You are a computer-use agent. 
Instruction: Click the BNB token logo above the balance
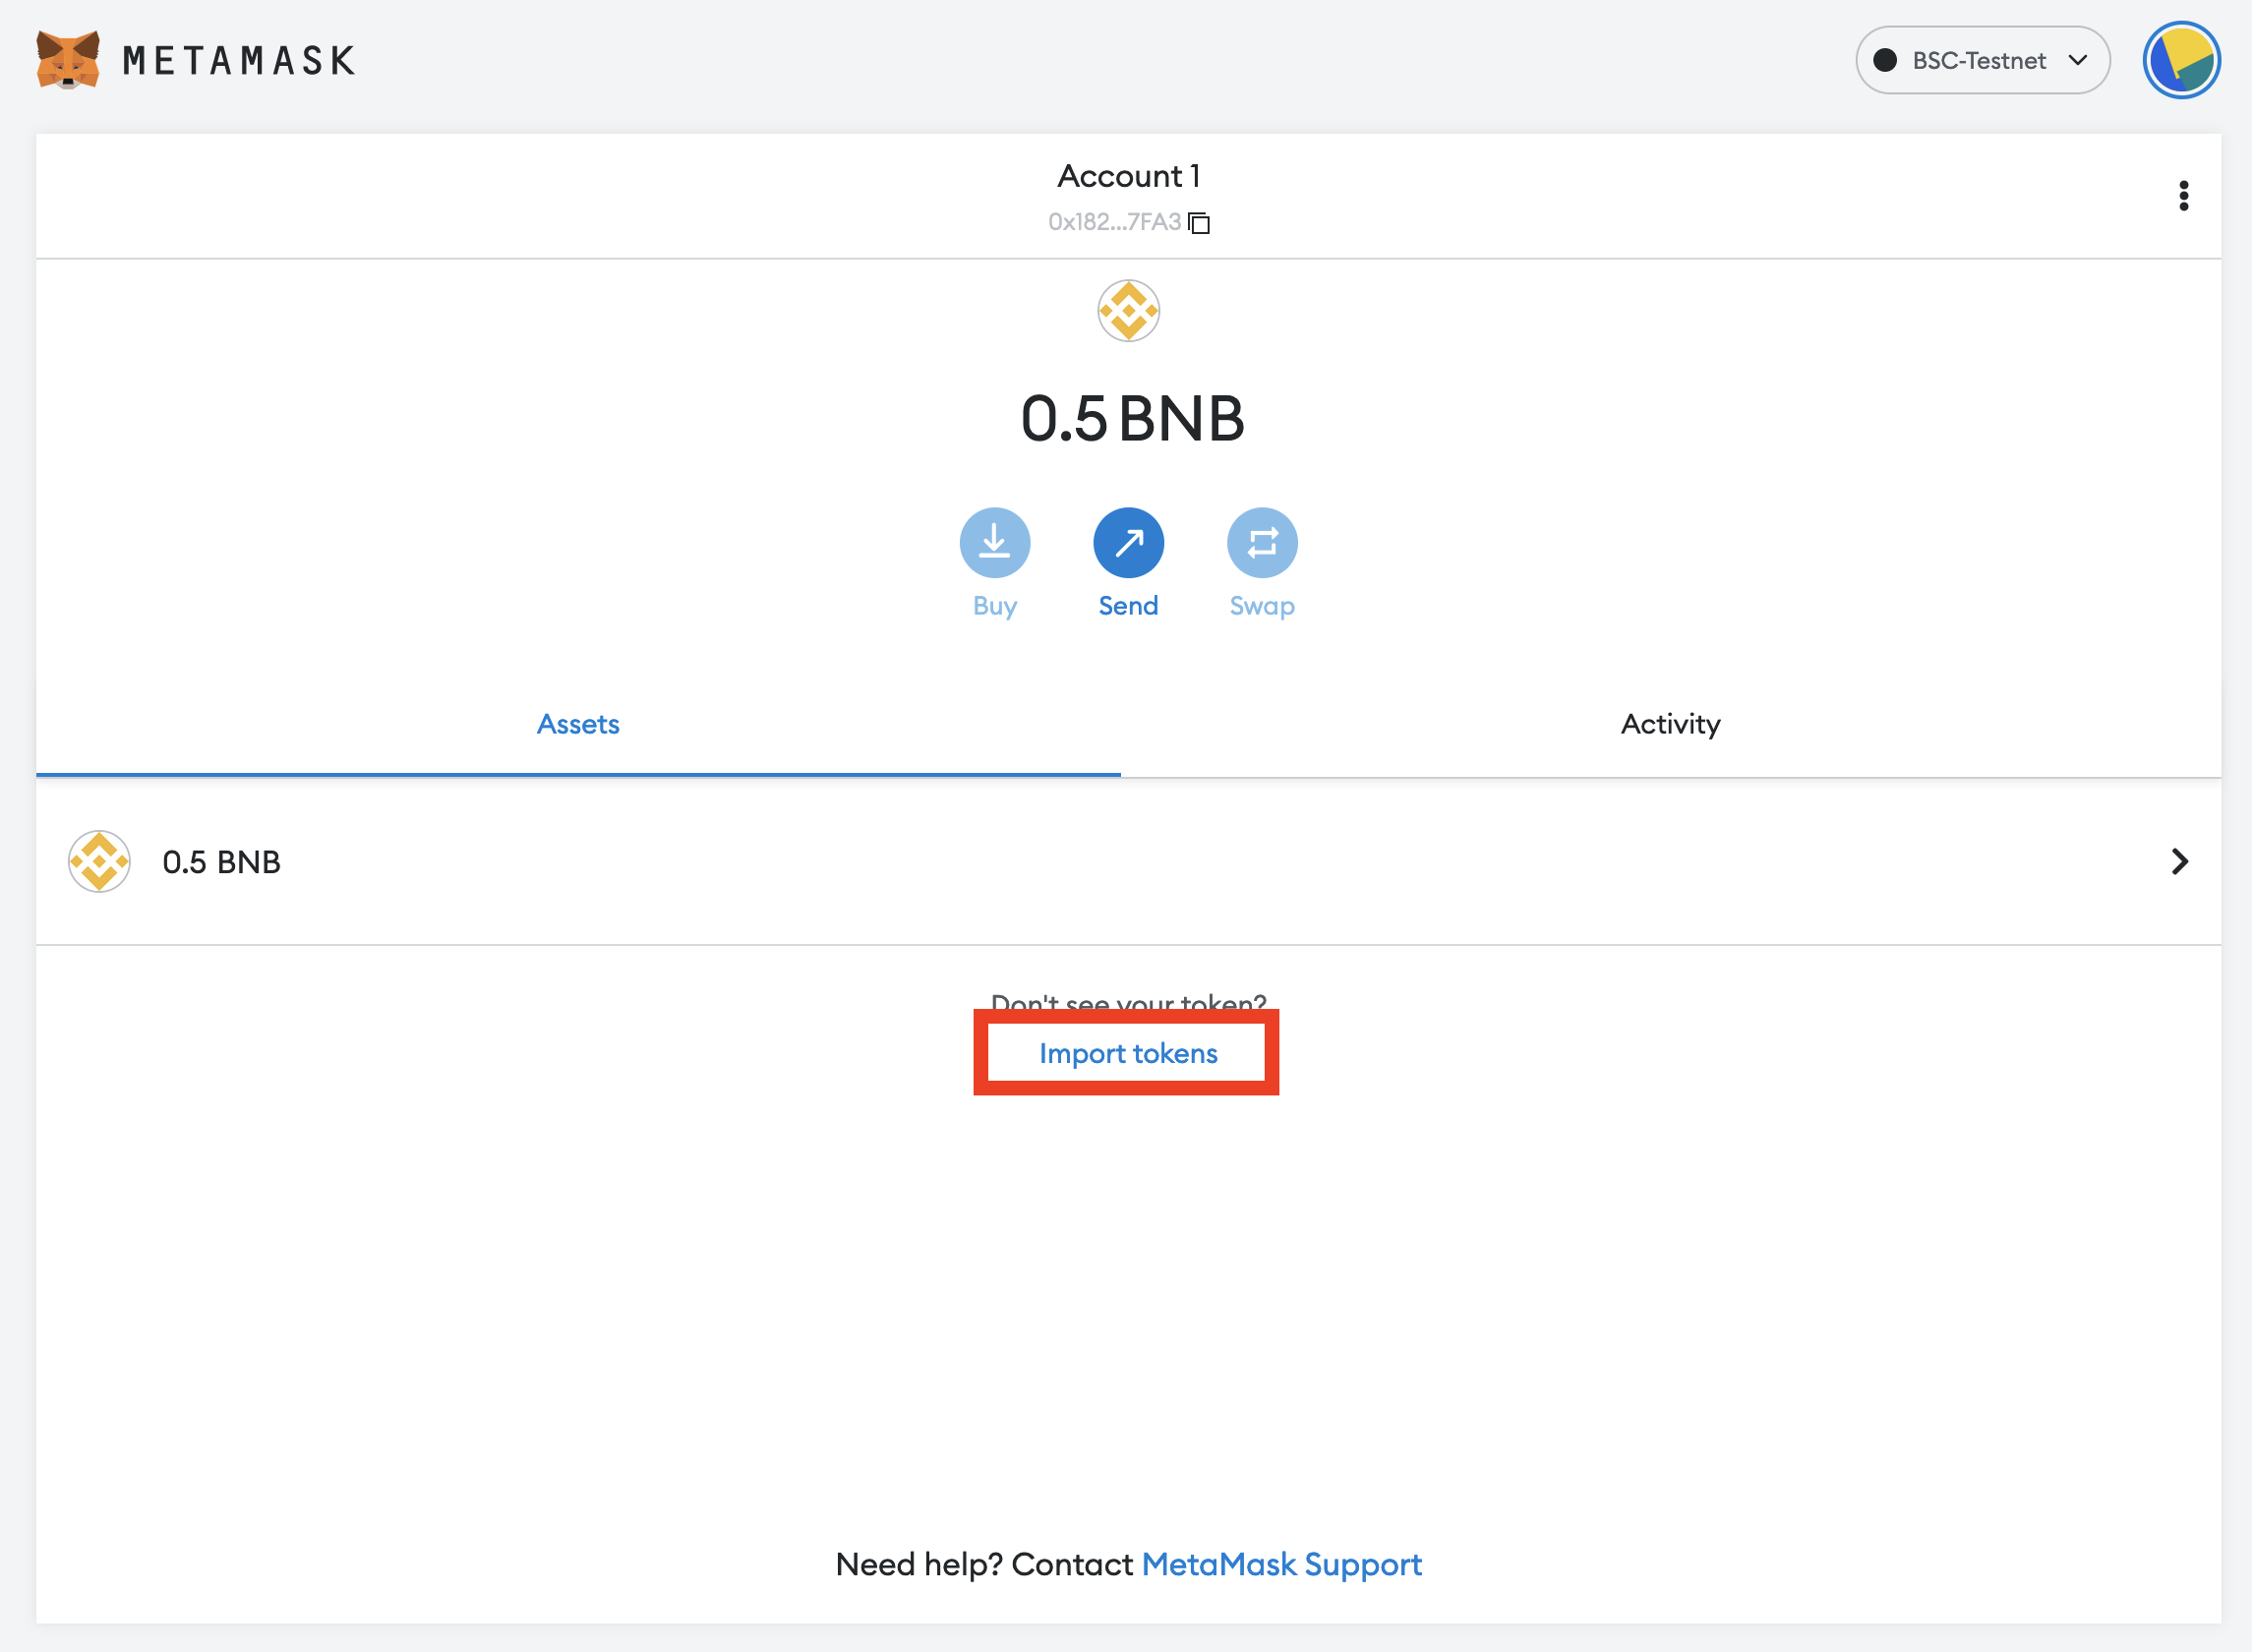coord(1128,311)
